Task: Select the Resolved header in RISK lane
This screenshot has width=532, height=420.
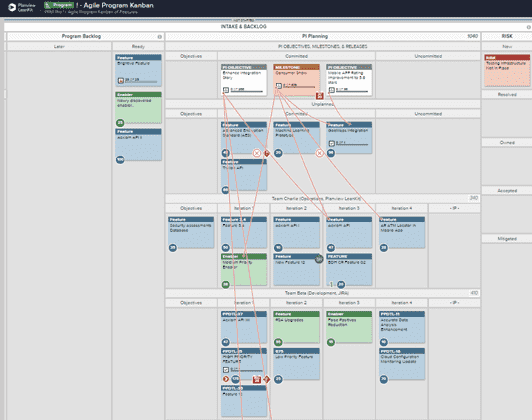Action: (x=507, y=95)
